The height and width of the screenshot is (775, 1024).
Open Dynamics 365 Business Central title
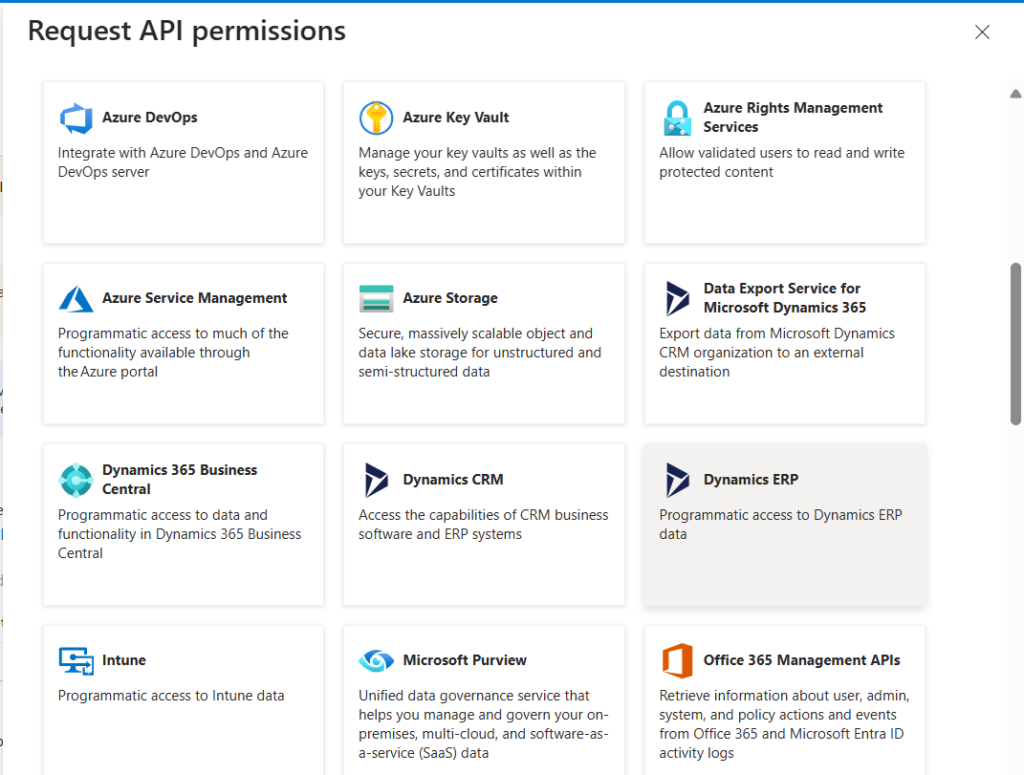(180, 480)
